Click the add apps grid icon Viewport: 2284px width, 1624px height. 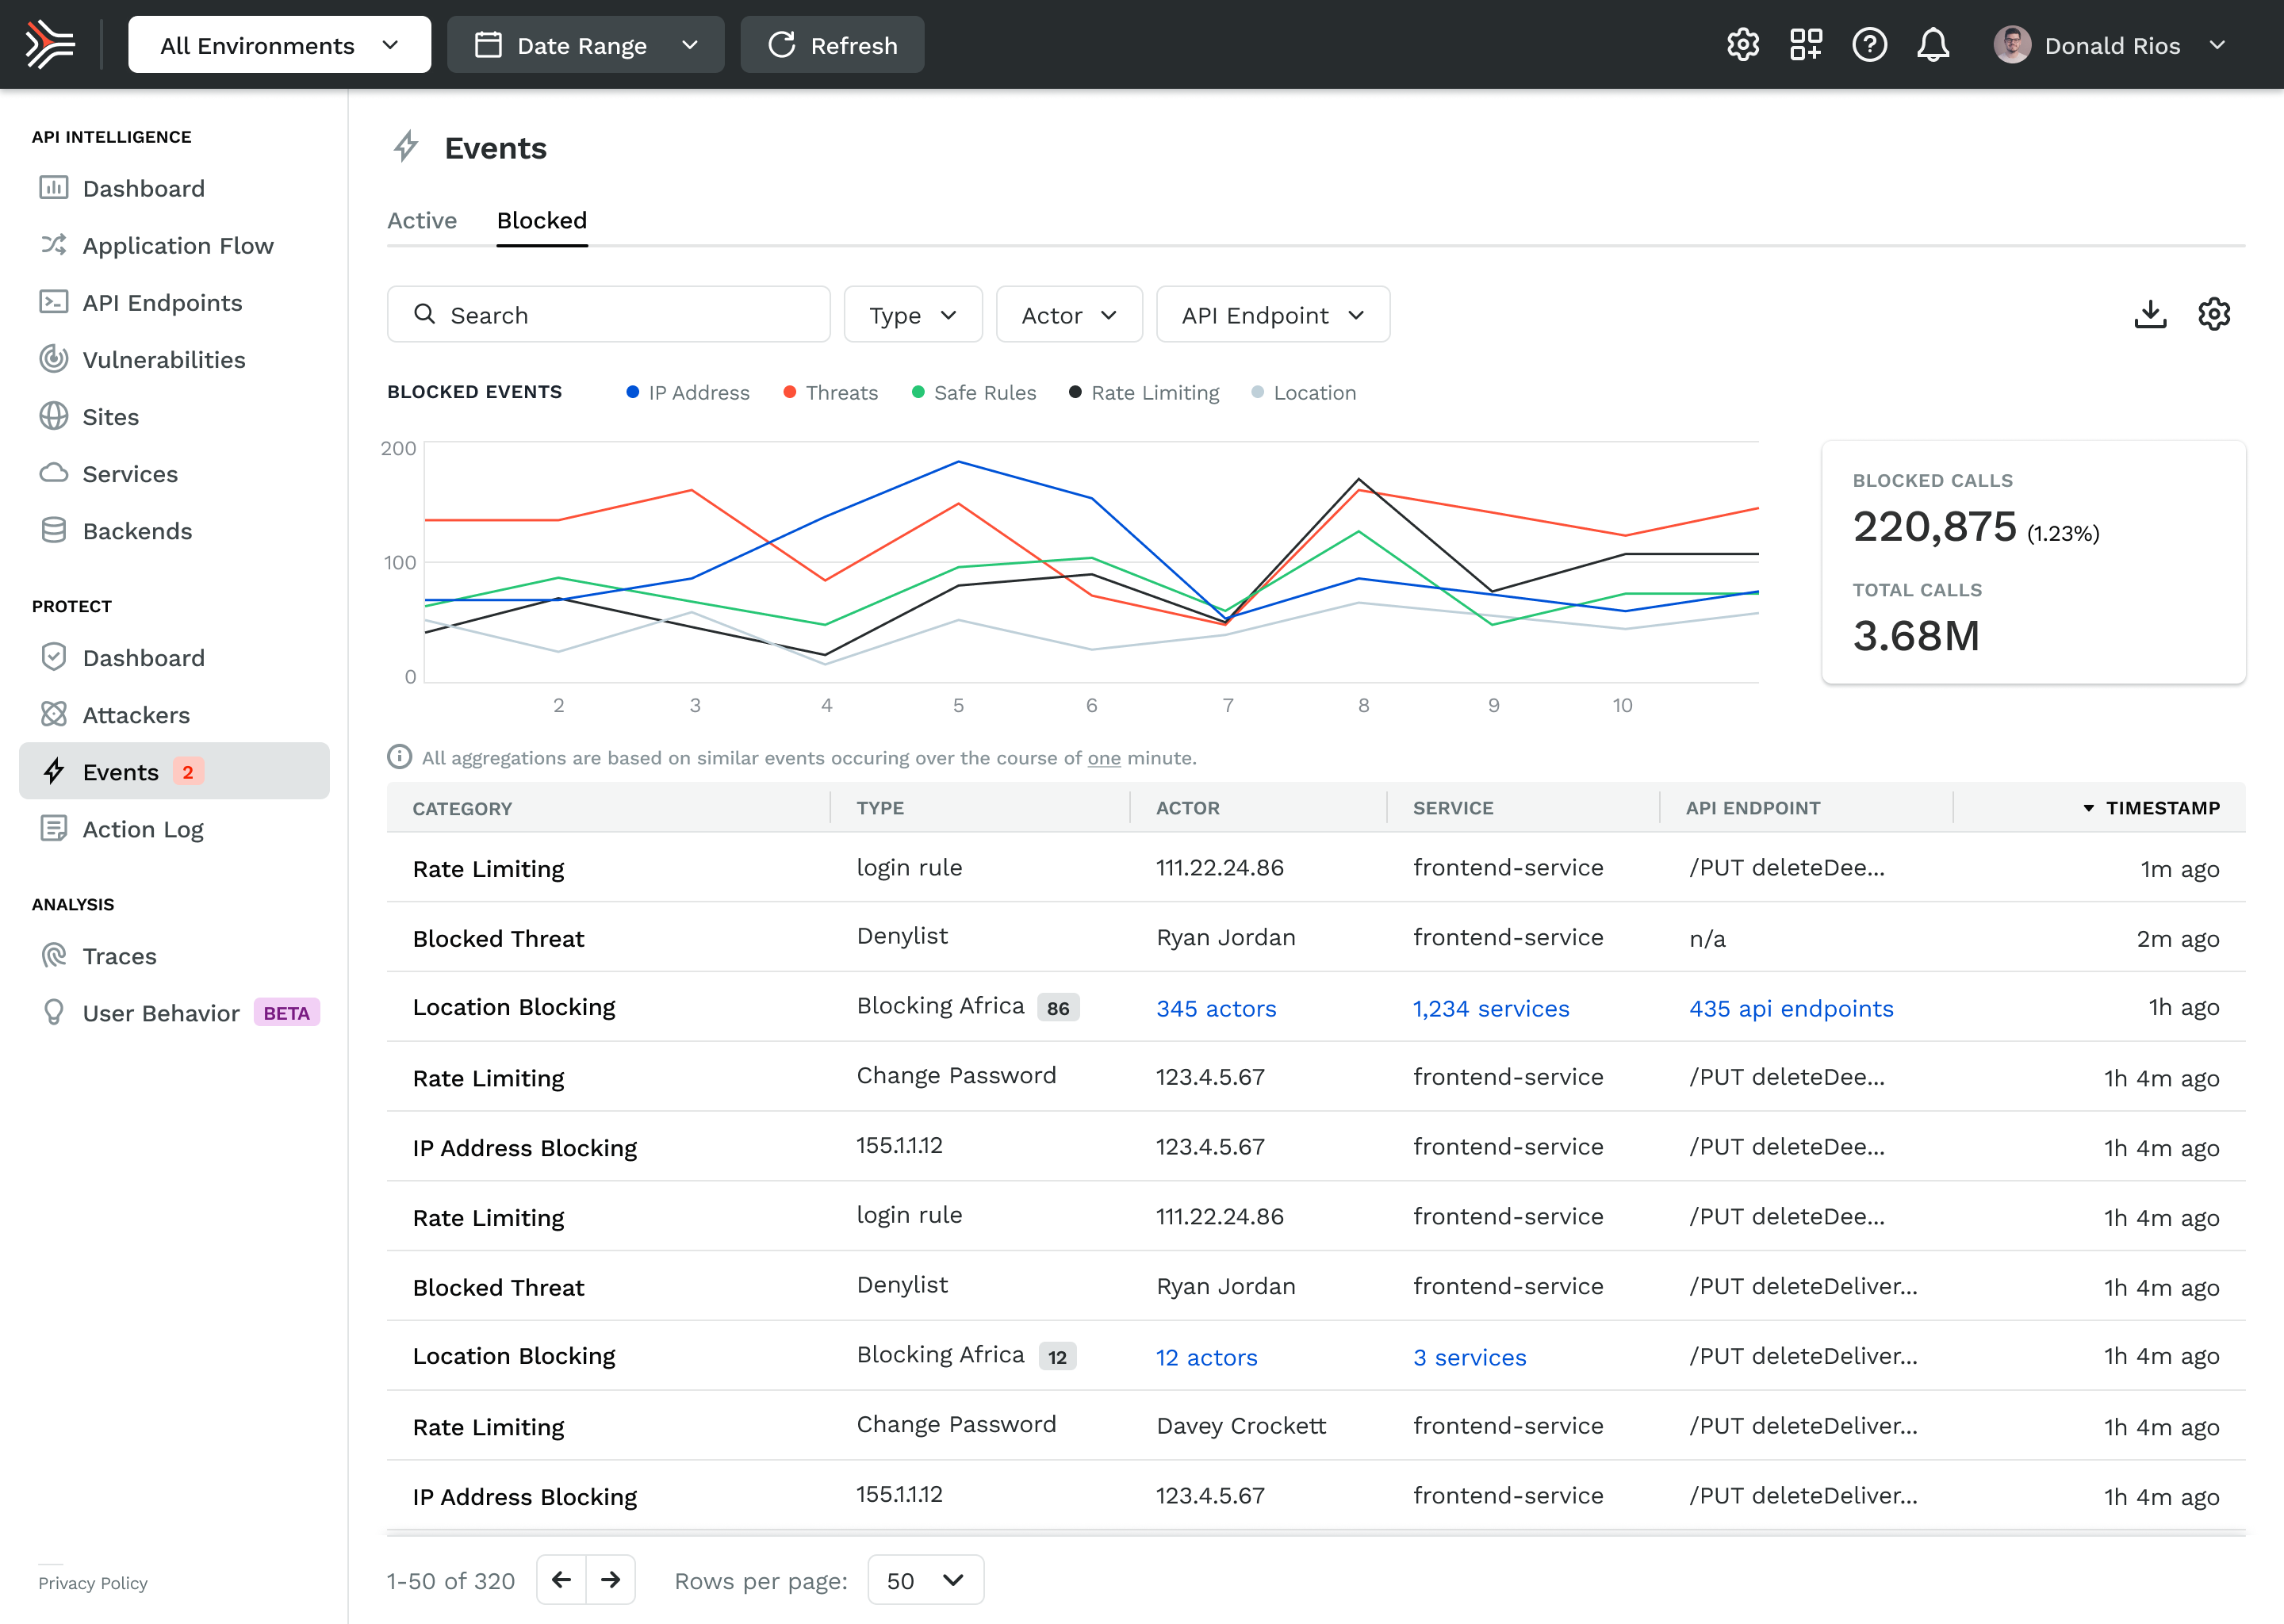(1805, 45)
